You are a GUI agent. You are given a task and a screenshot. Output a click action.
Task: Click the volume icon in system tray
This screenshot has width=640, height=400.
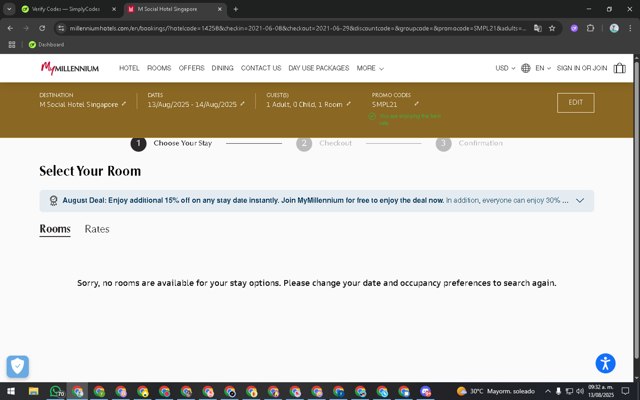tap(580, 391)
